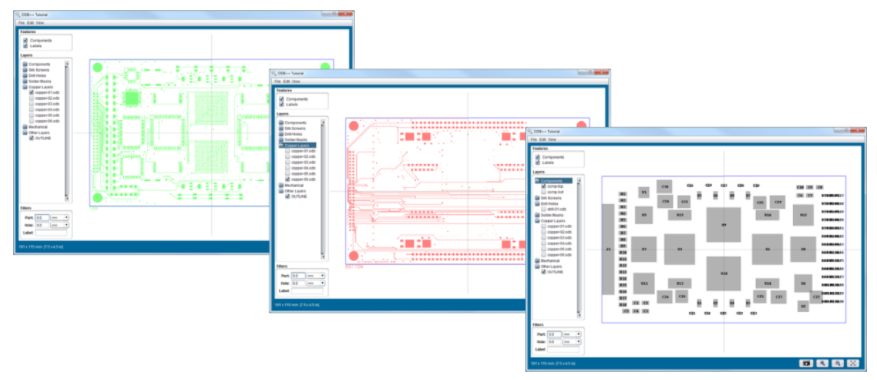Click the zoom-out magnifier button in front window
877x380 pixels.
click(837, 363)
